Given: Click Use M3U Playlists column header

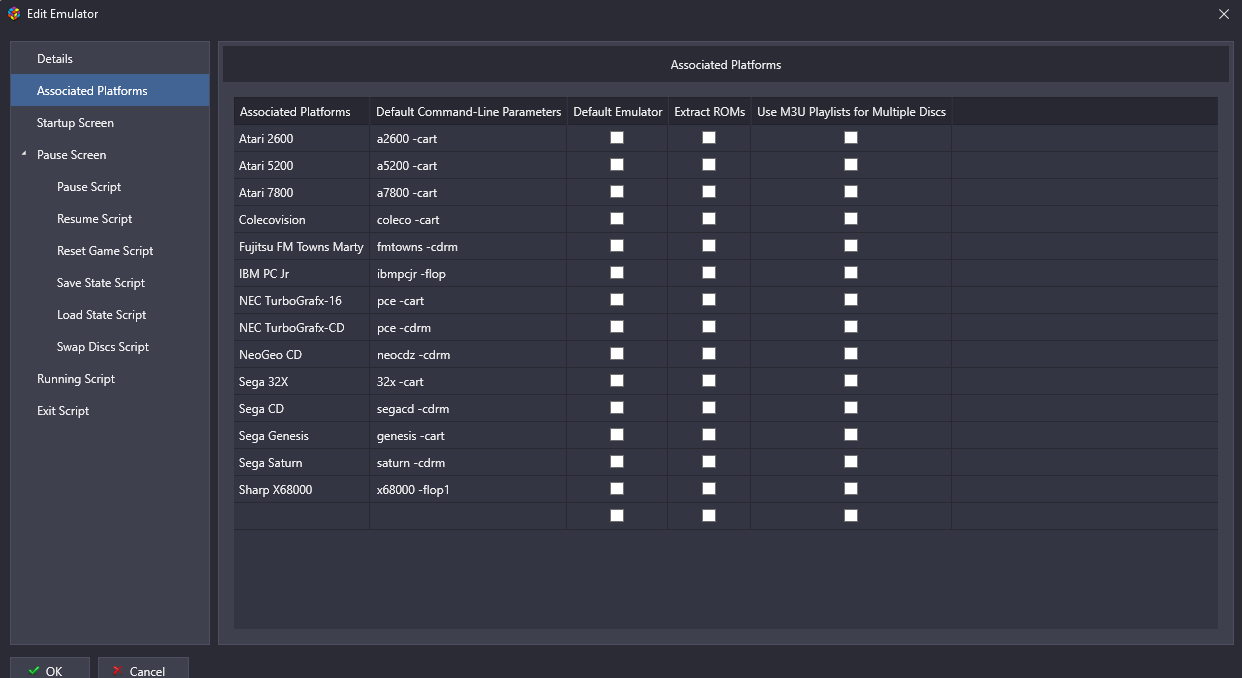Looking at the screenshot, I should pos(851,111).
